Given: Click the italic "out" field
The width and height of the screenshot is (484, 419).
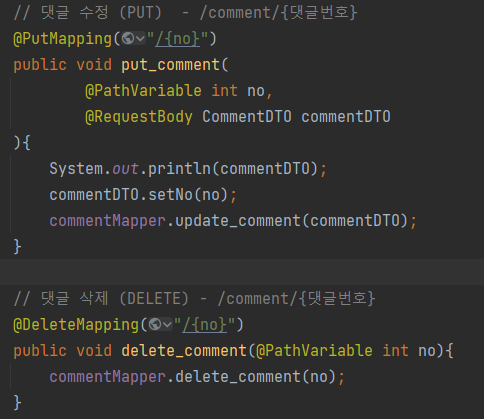Looking at the screenshot, I should point(125,169).
